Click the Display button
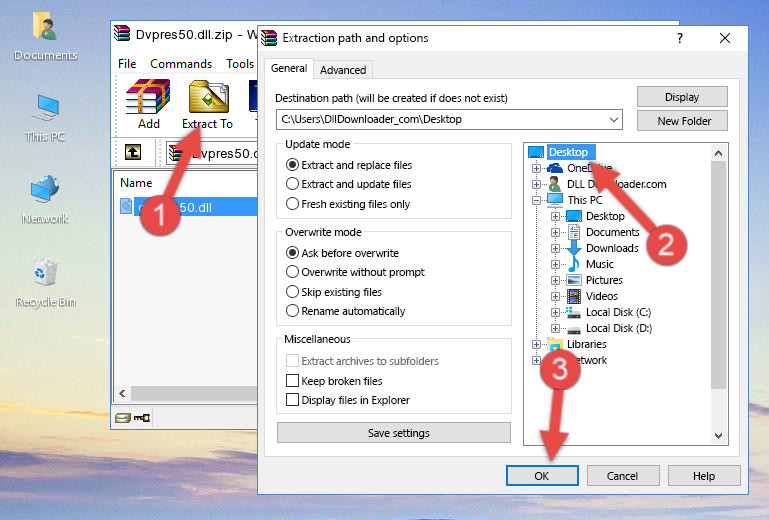 pos(682,97)
